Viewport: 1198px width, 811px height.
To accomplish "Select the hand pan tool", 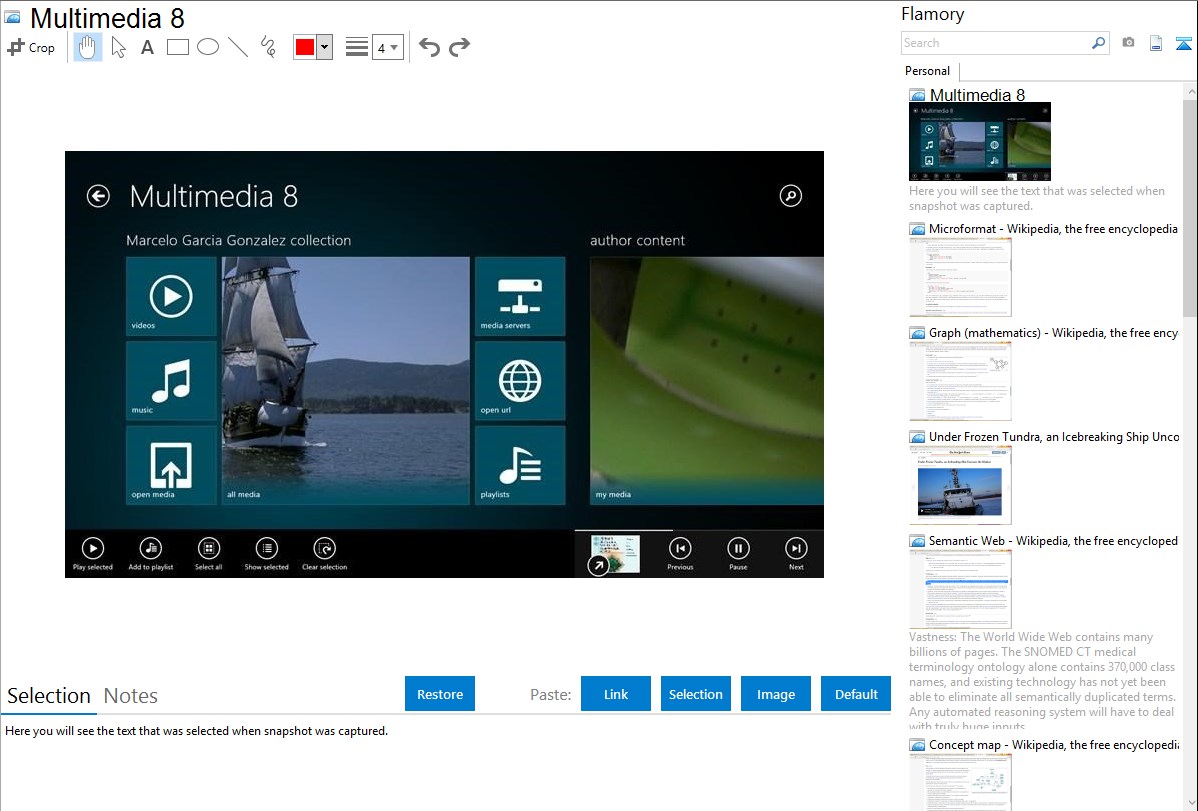I will click(87, 47).
